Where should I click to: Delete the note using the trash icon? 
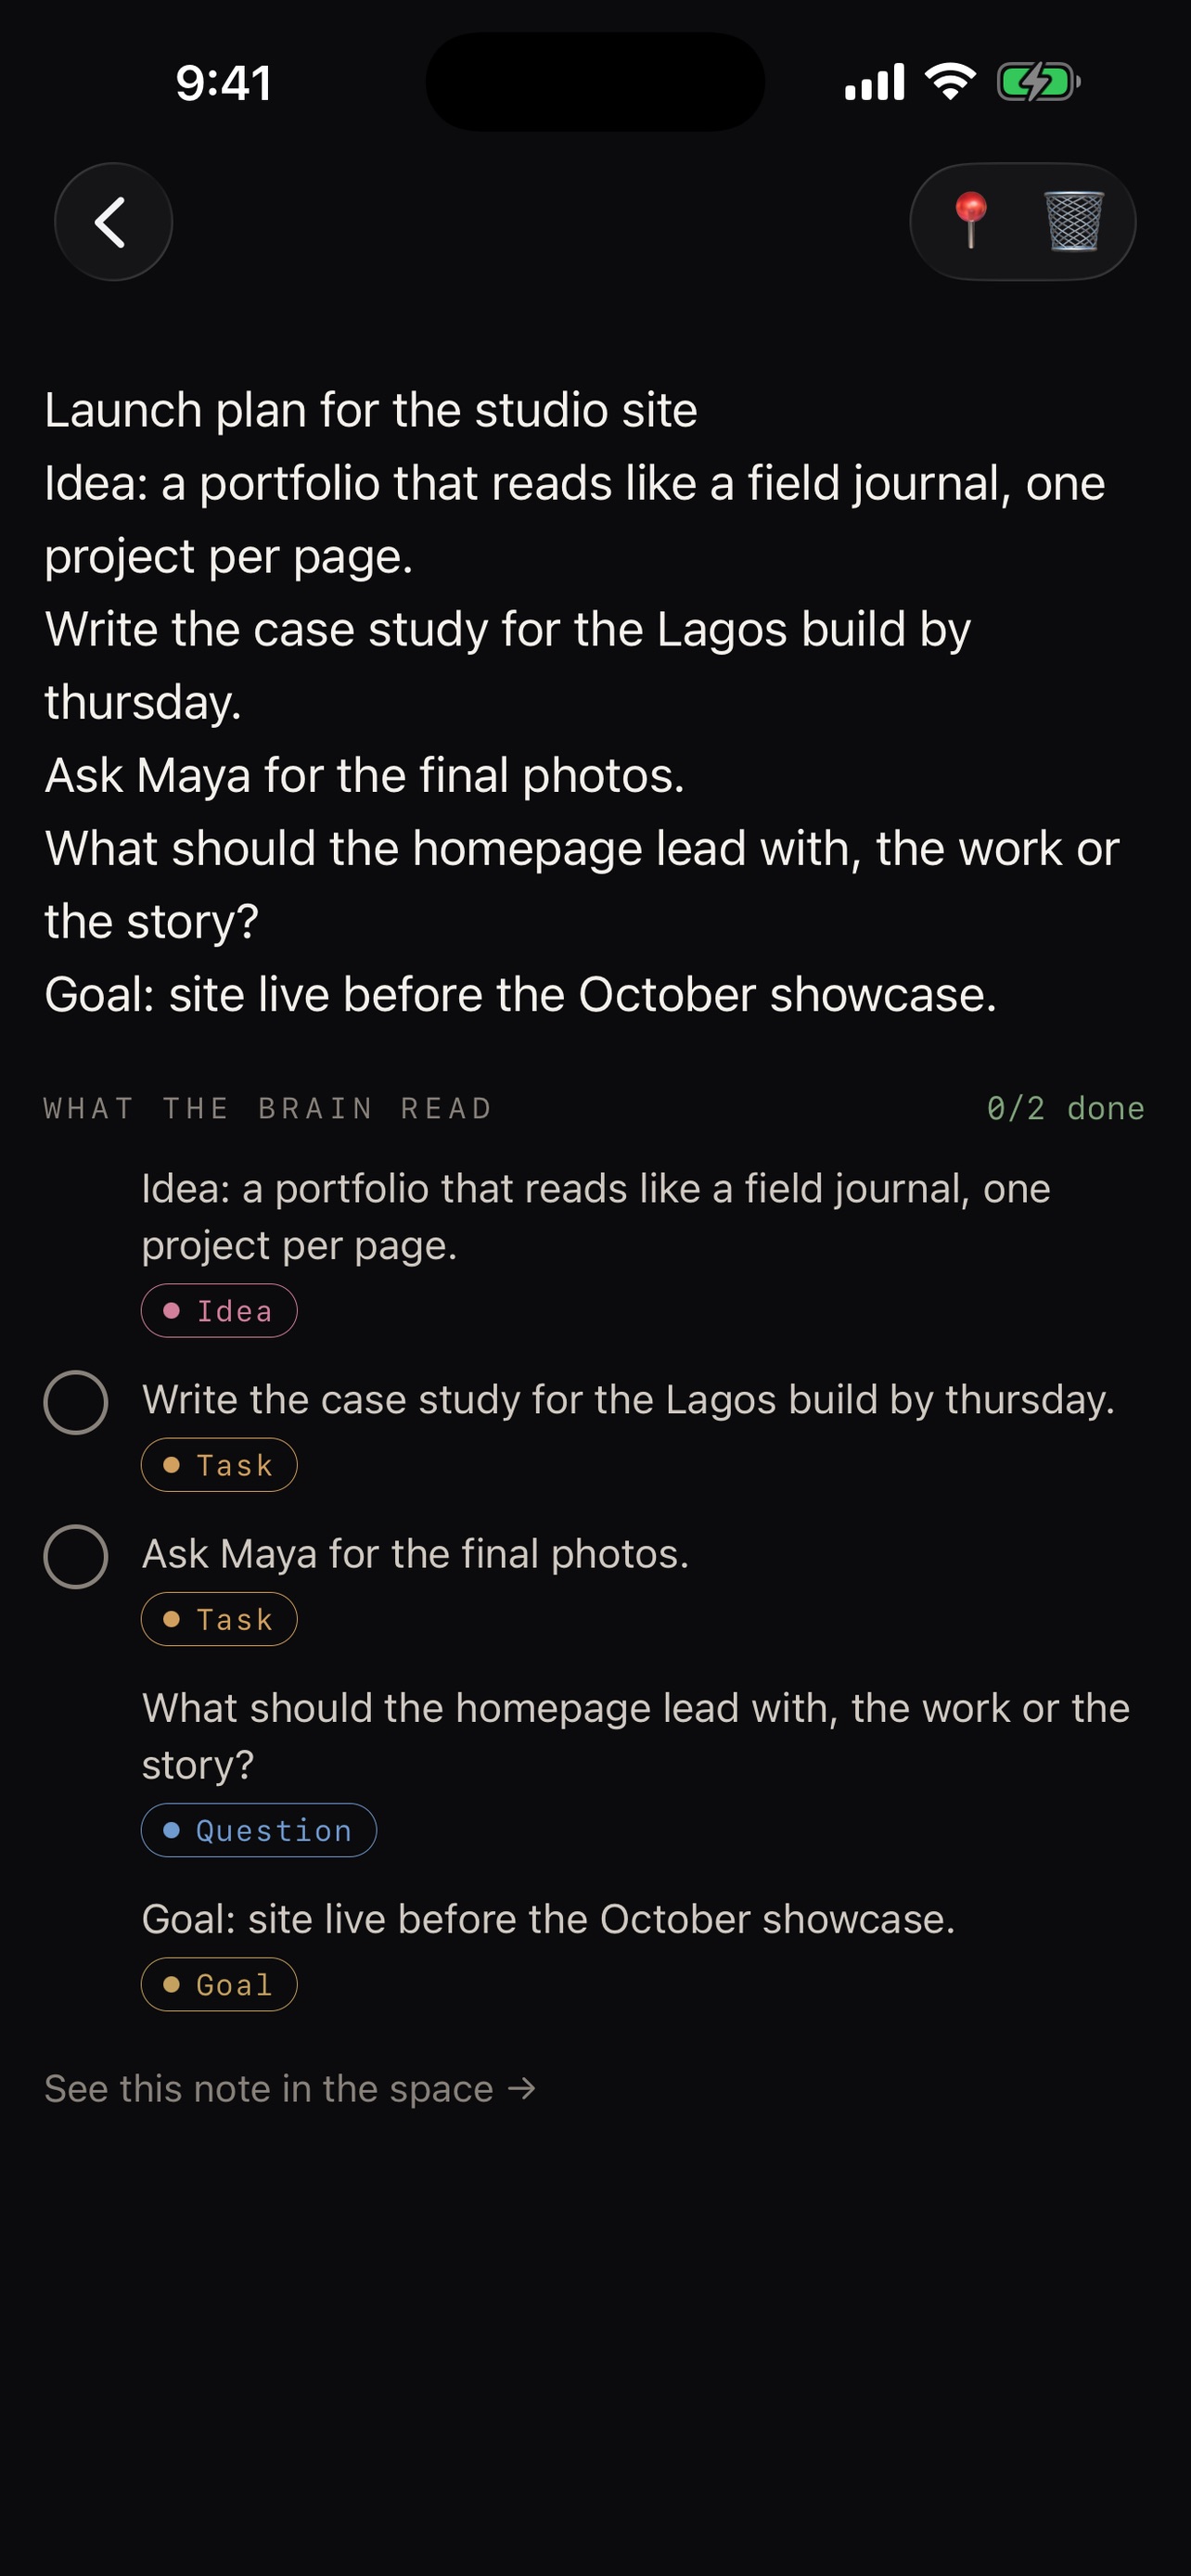[x=1074, y=221]
